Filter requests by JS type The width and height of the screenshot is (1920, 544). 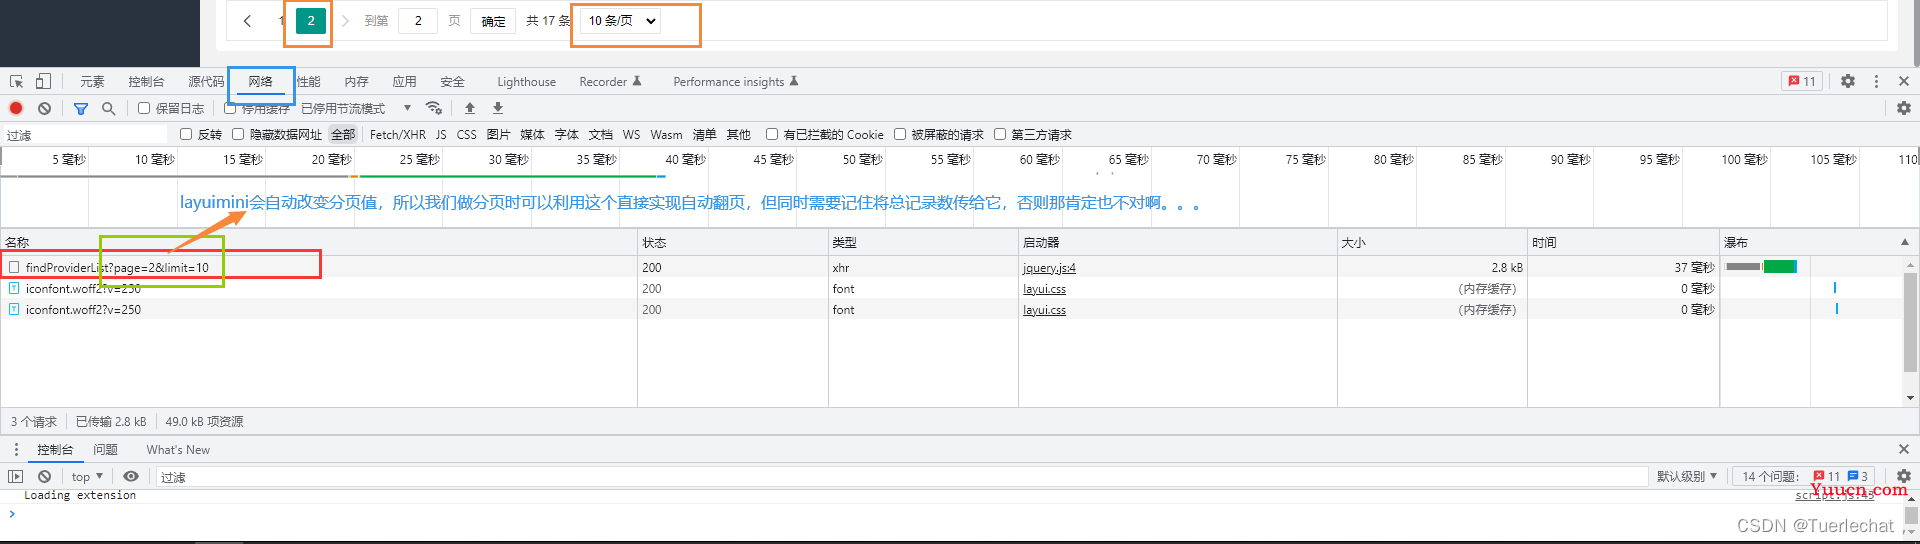[441, 134]
